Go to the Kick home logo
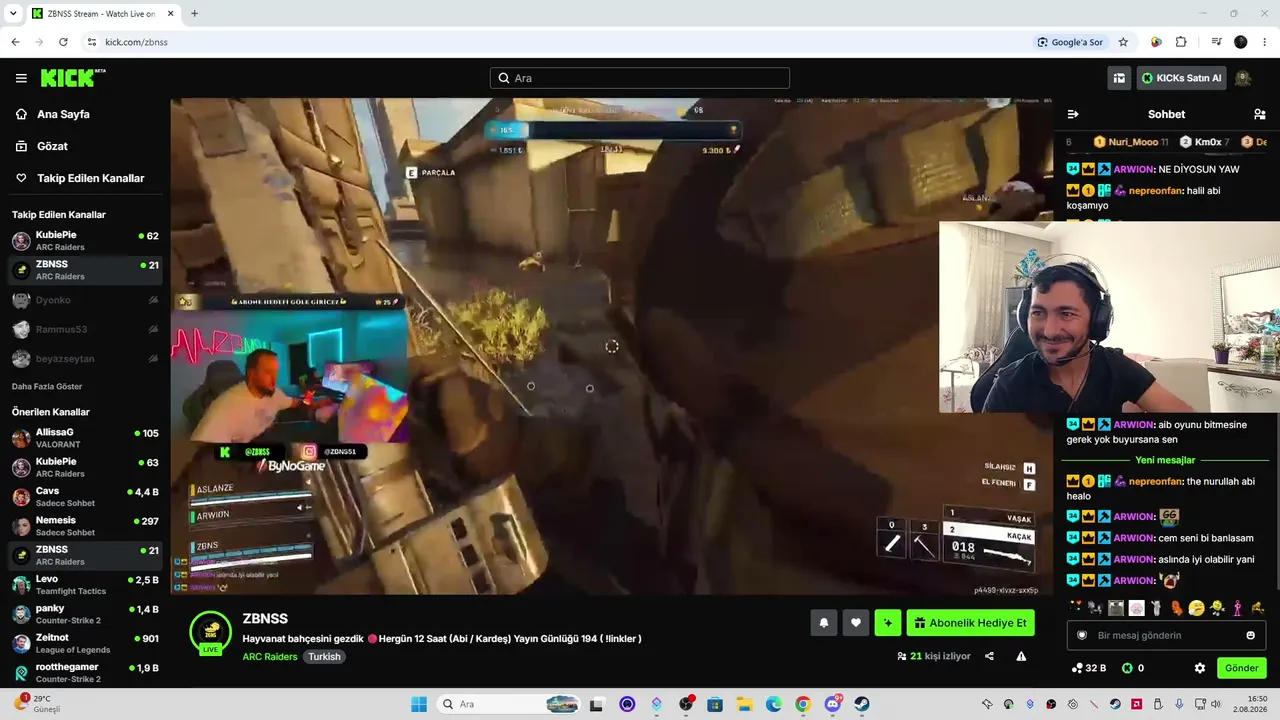 pos(73,78)
